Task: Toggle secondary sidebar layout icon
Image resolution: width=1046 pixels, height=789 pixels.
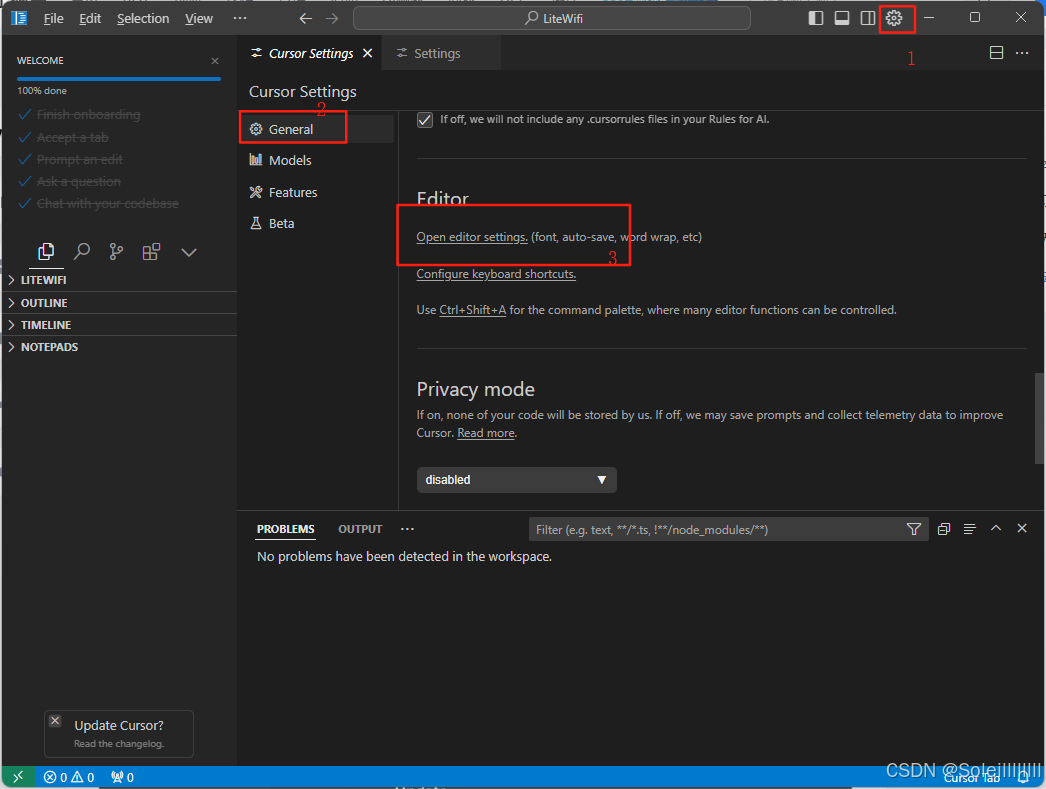Action: (867, 18)
